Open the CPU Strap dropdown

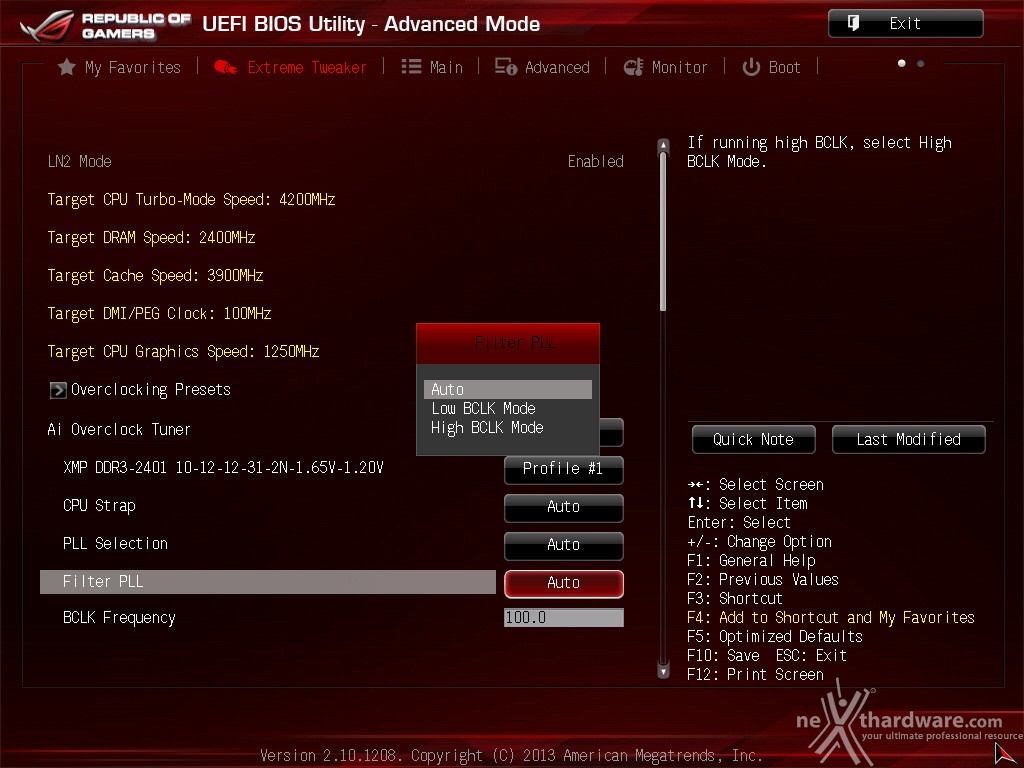564,507
